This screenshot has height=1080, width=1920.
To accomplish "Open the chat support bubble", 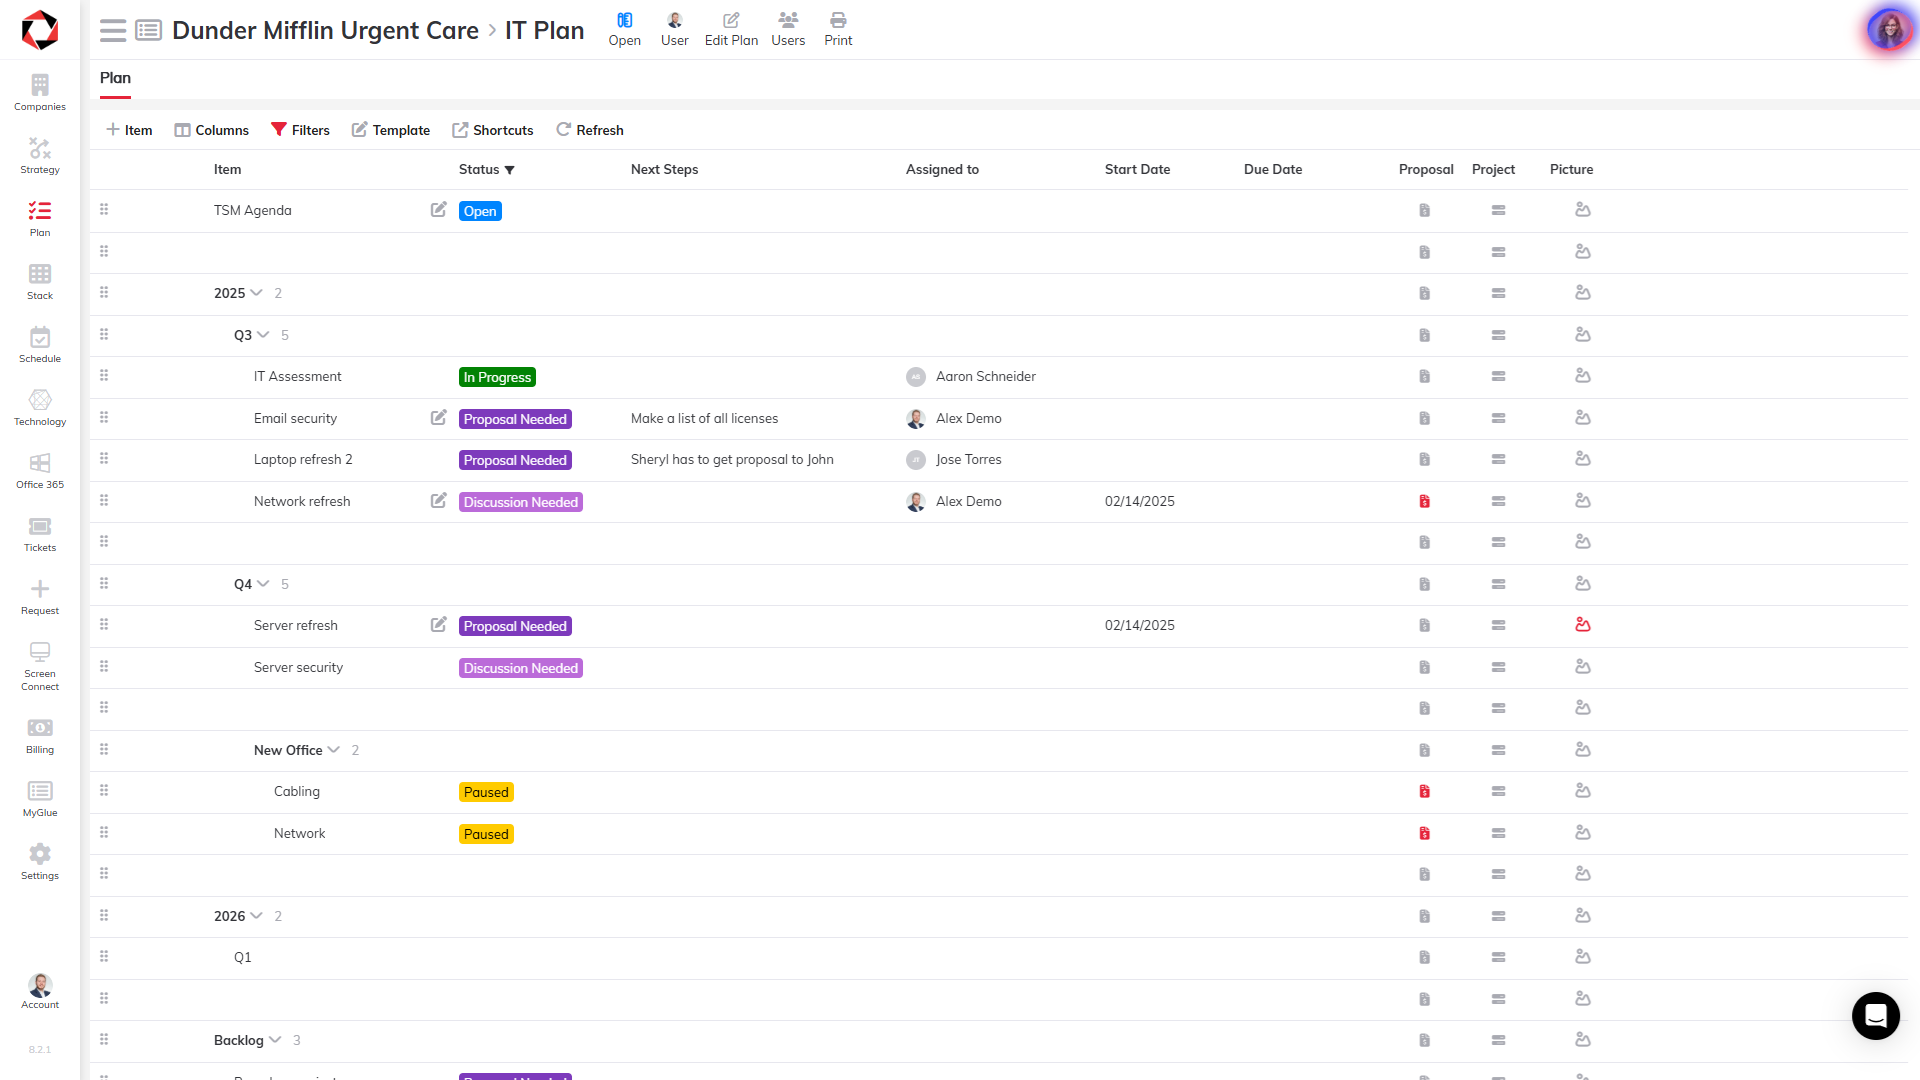I will (x=1875, y=1016).
